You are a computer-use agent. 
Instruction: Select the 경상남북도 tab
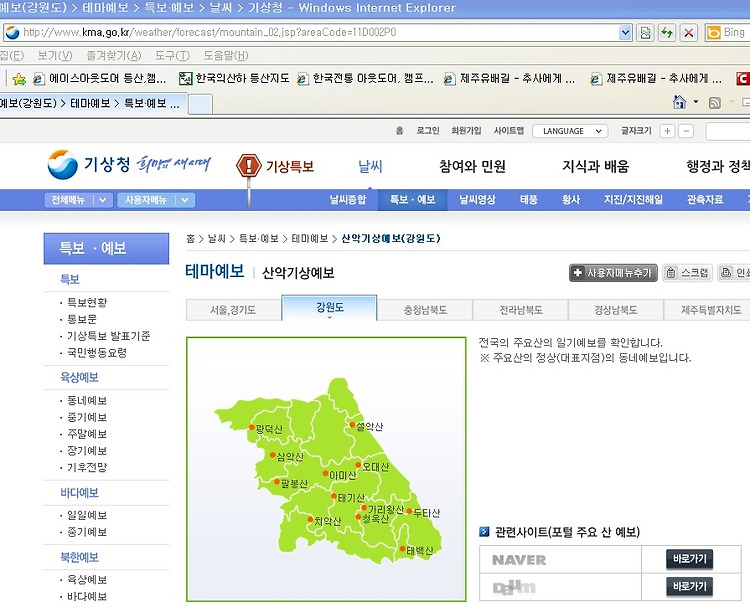[616, 310]
